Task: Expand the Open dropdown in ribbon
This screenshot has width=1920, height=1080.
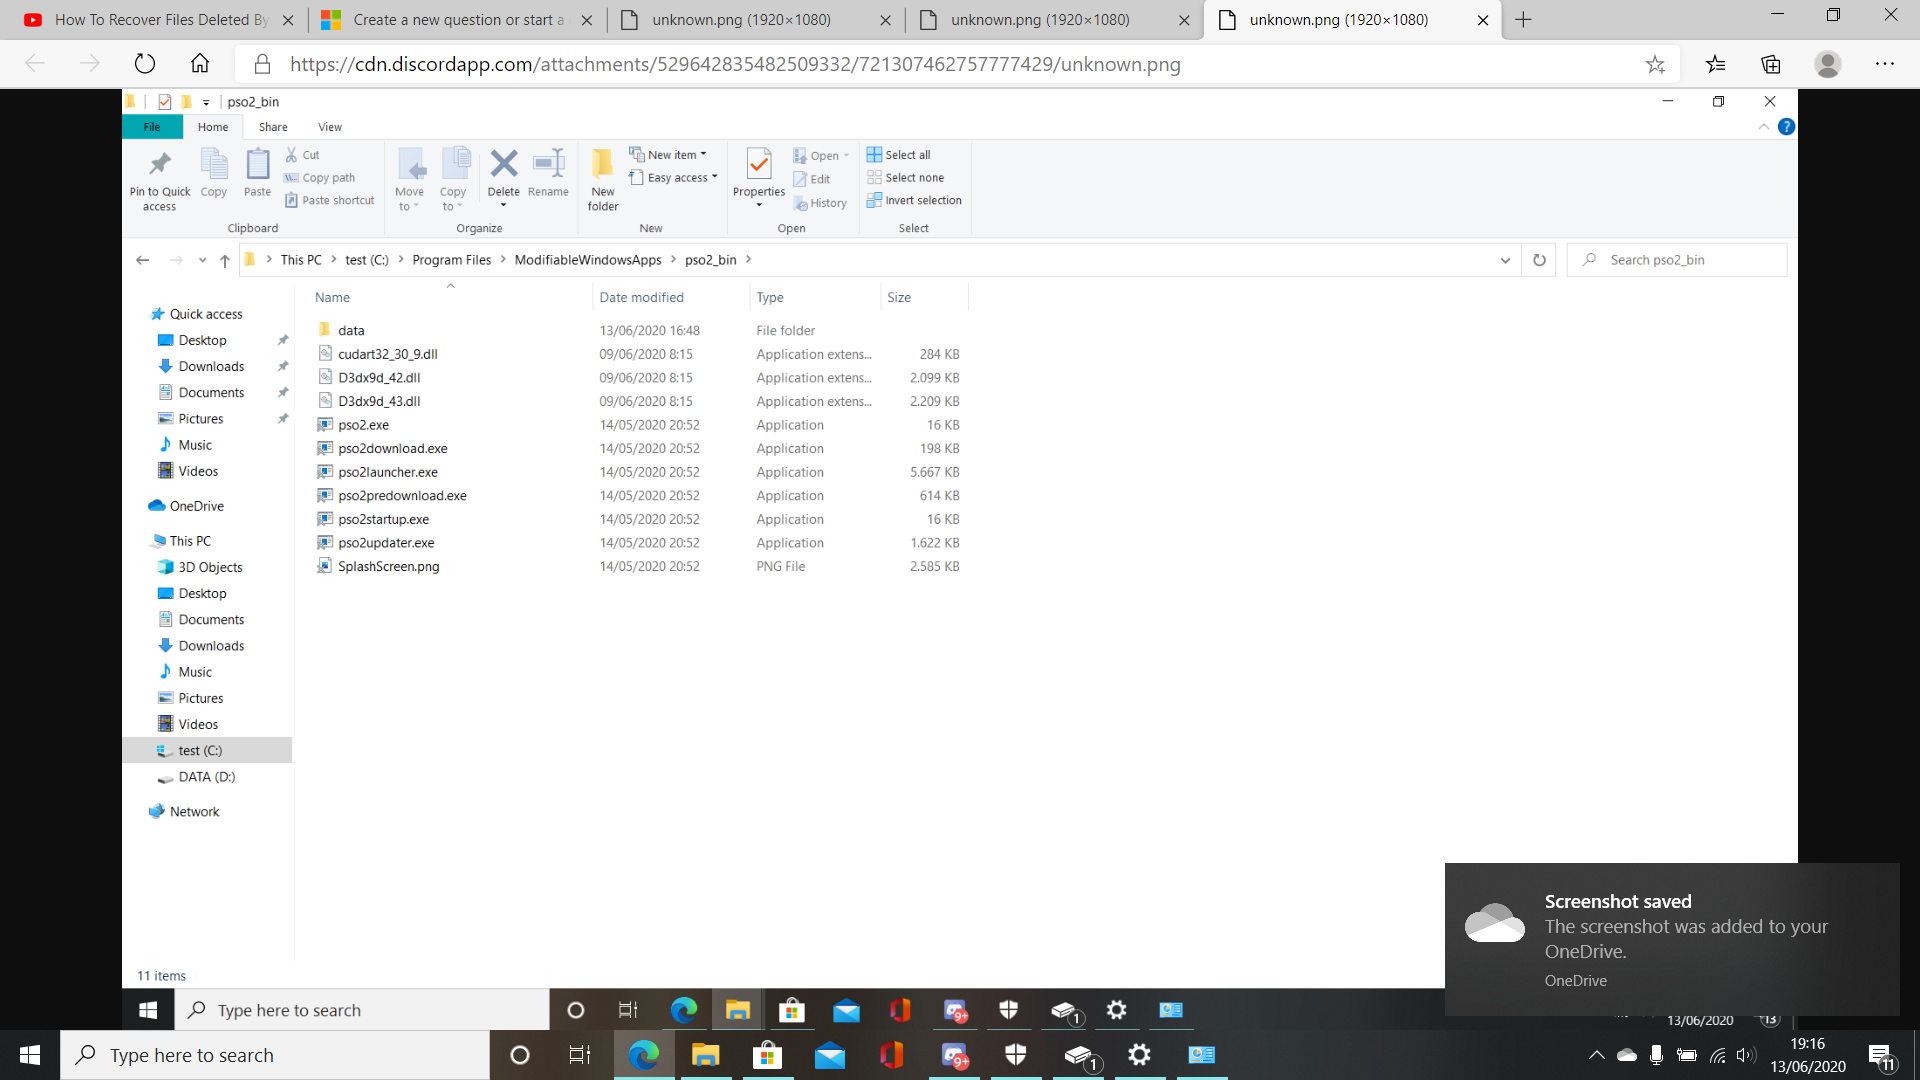Action: (x=821, y=156)
